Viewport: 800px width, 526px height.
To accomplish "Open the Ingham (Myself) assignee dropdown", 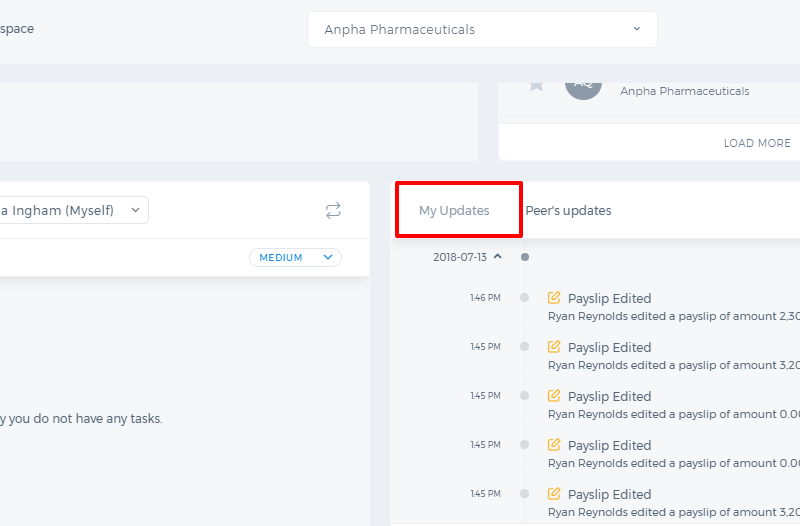I will 72,210.
